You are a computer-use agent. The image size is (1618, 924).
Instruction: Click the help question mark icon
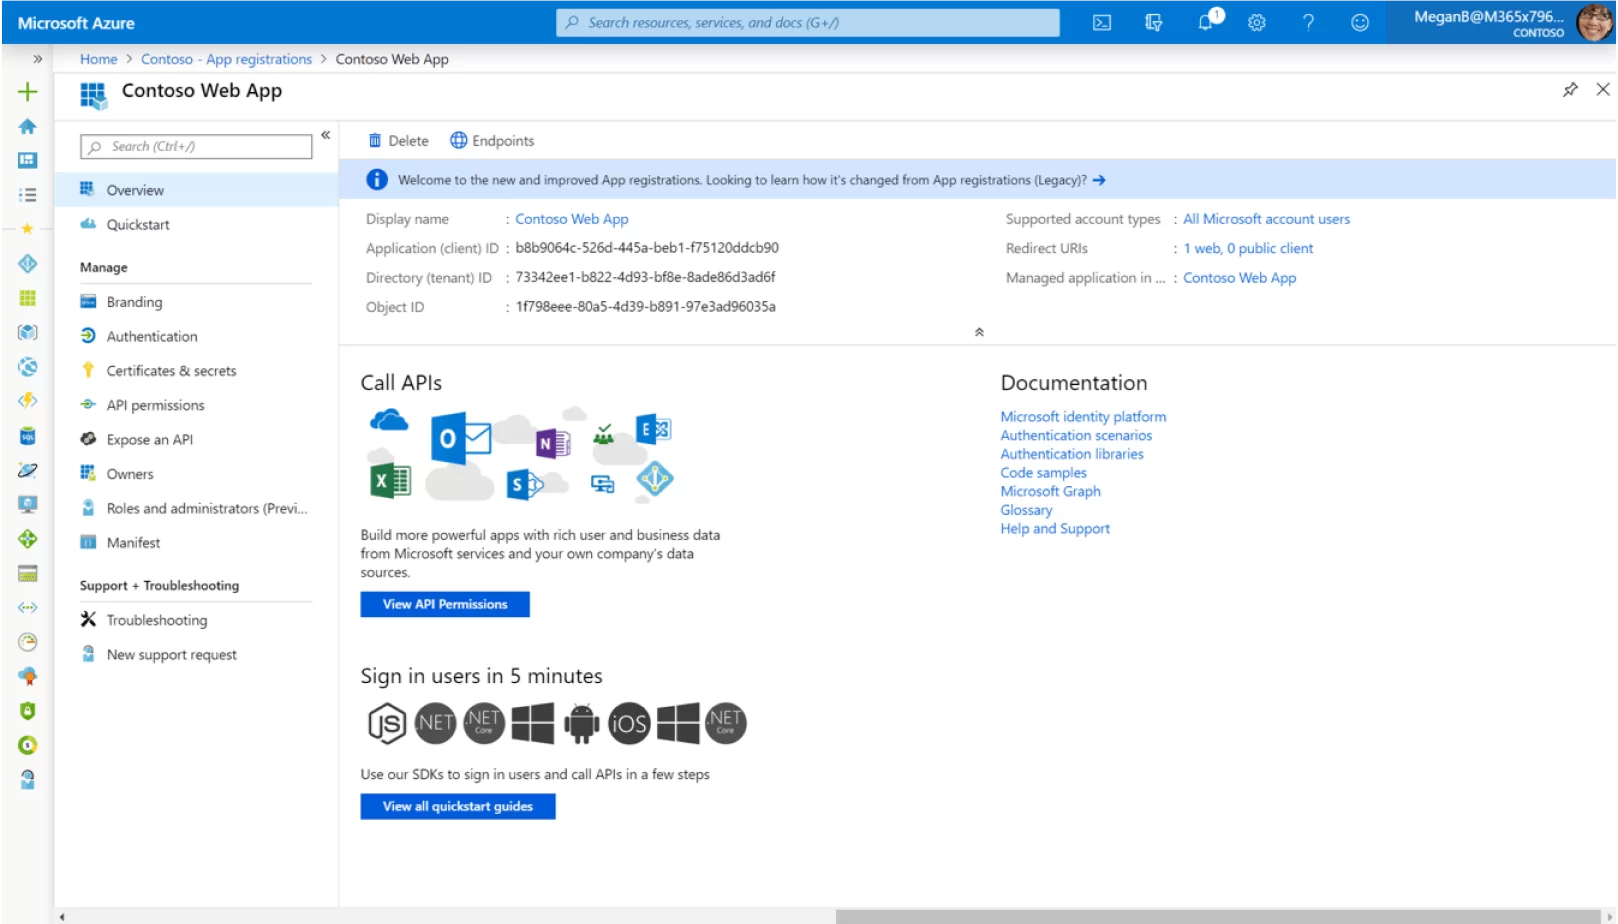coord(1308,22)
